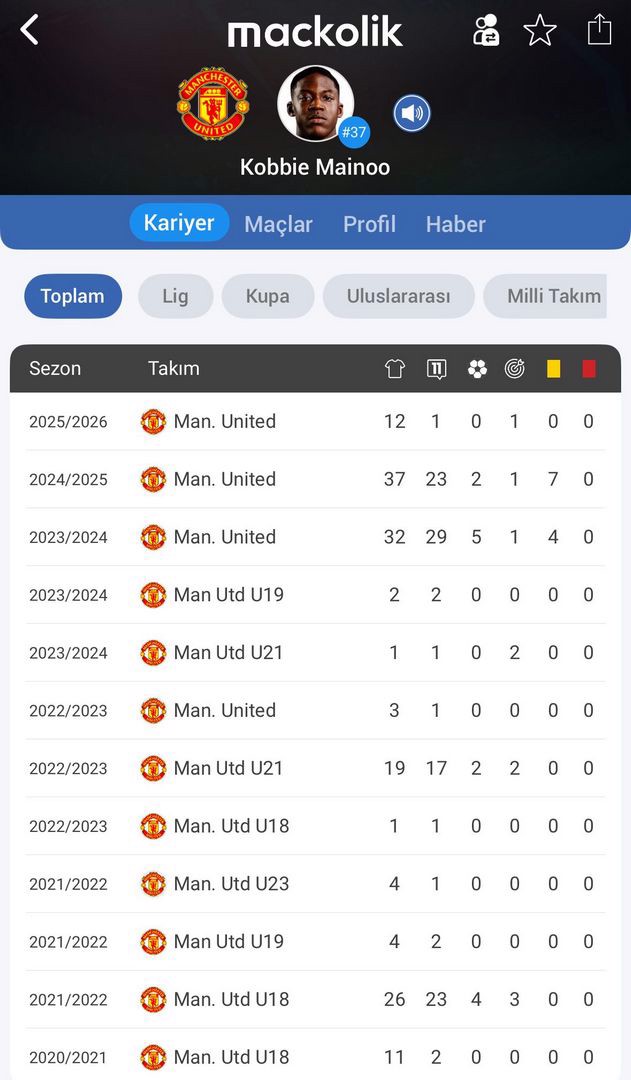This screenshot has height=1080, width=631.
Task: Open the Profil tab
Action: pos(369,224)
